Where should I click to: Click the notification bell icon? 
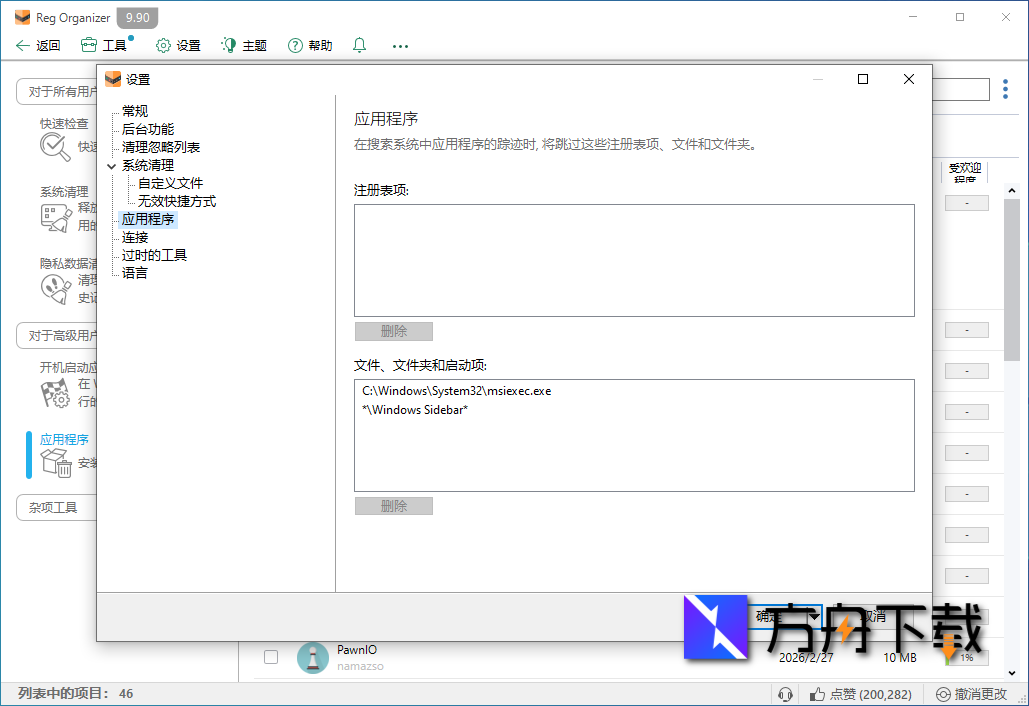pyautogui.click(x=359, y=45)
